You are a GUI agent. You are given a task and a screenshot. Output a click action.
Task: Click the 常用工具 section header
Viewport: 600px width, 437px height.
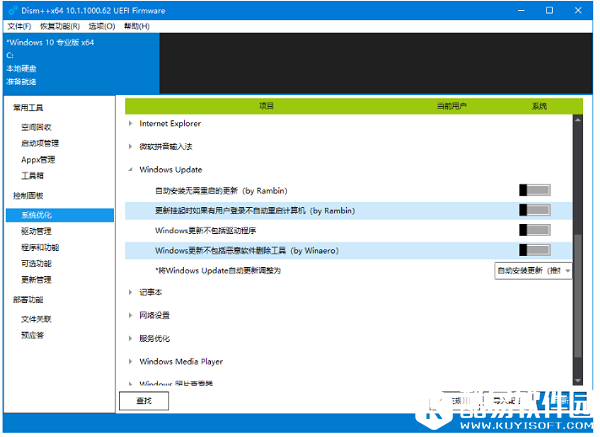[x=28, y=108]
